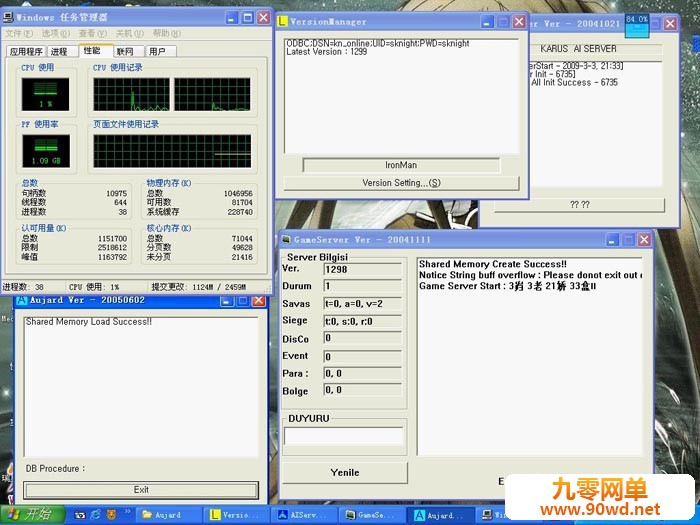The width and height of the screenshot is (700, 525).
Task: Close the AI Server window
Action: pos(670,23)
